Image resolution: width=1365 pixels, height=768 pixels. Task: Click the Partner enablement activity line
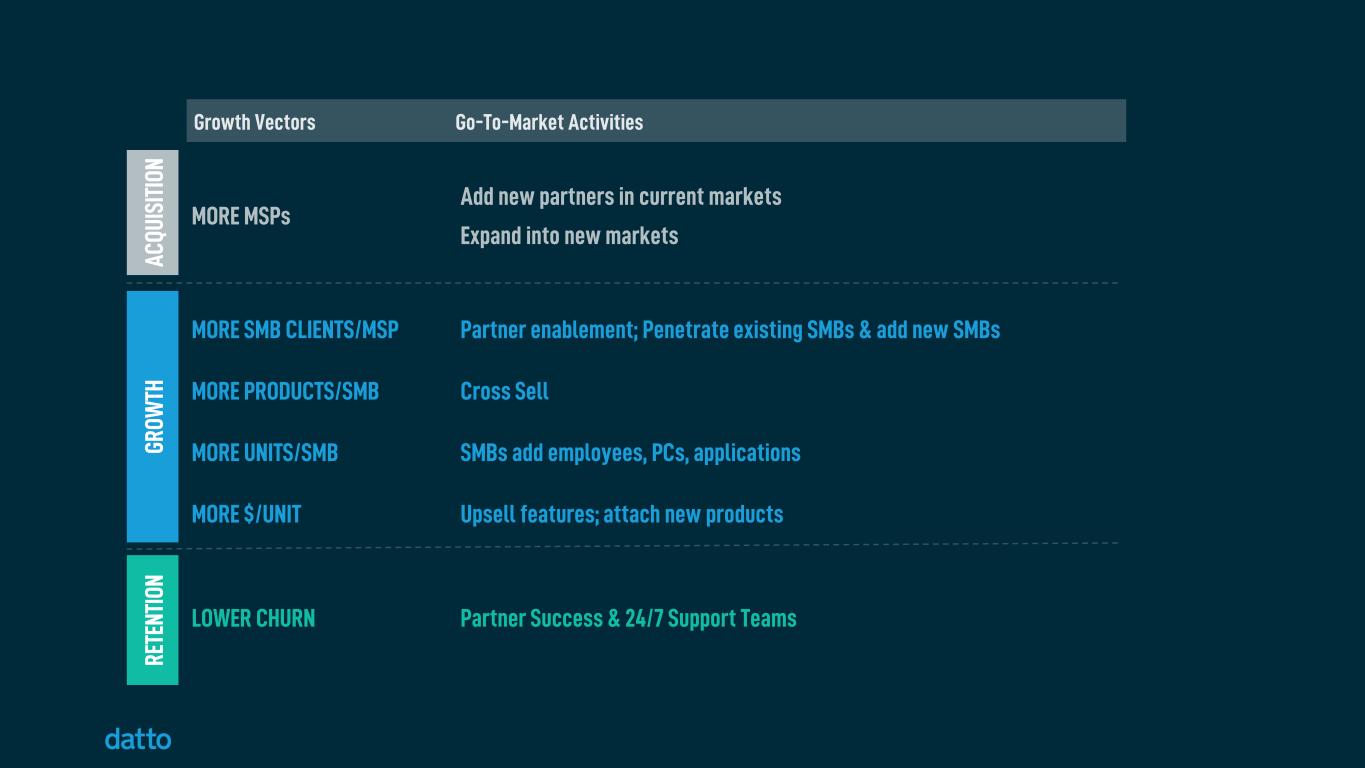(729, 330)
